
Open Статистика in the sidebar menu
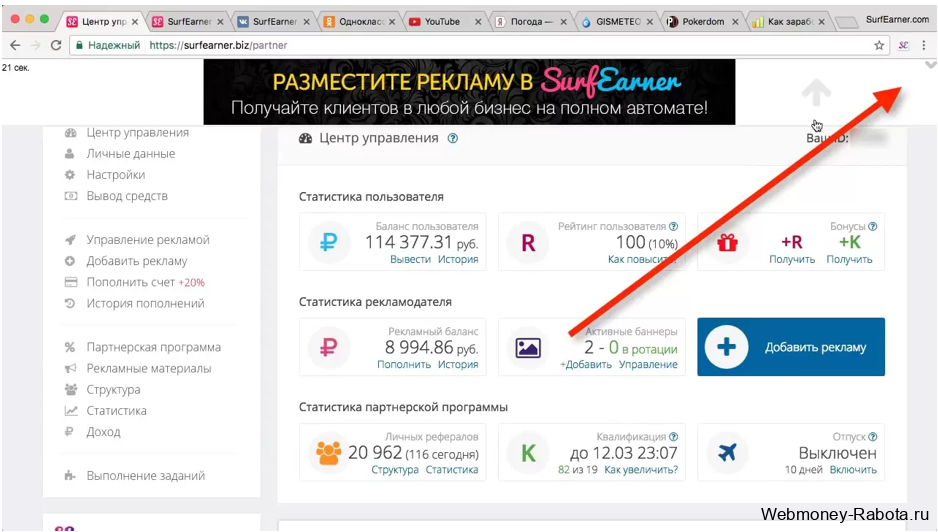click(x=116, y=411)
